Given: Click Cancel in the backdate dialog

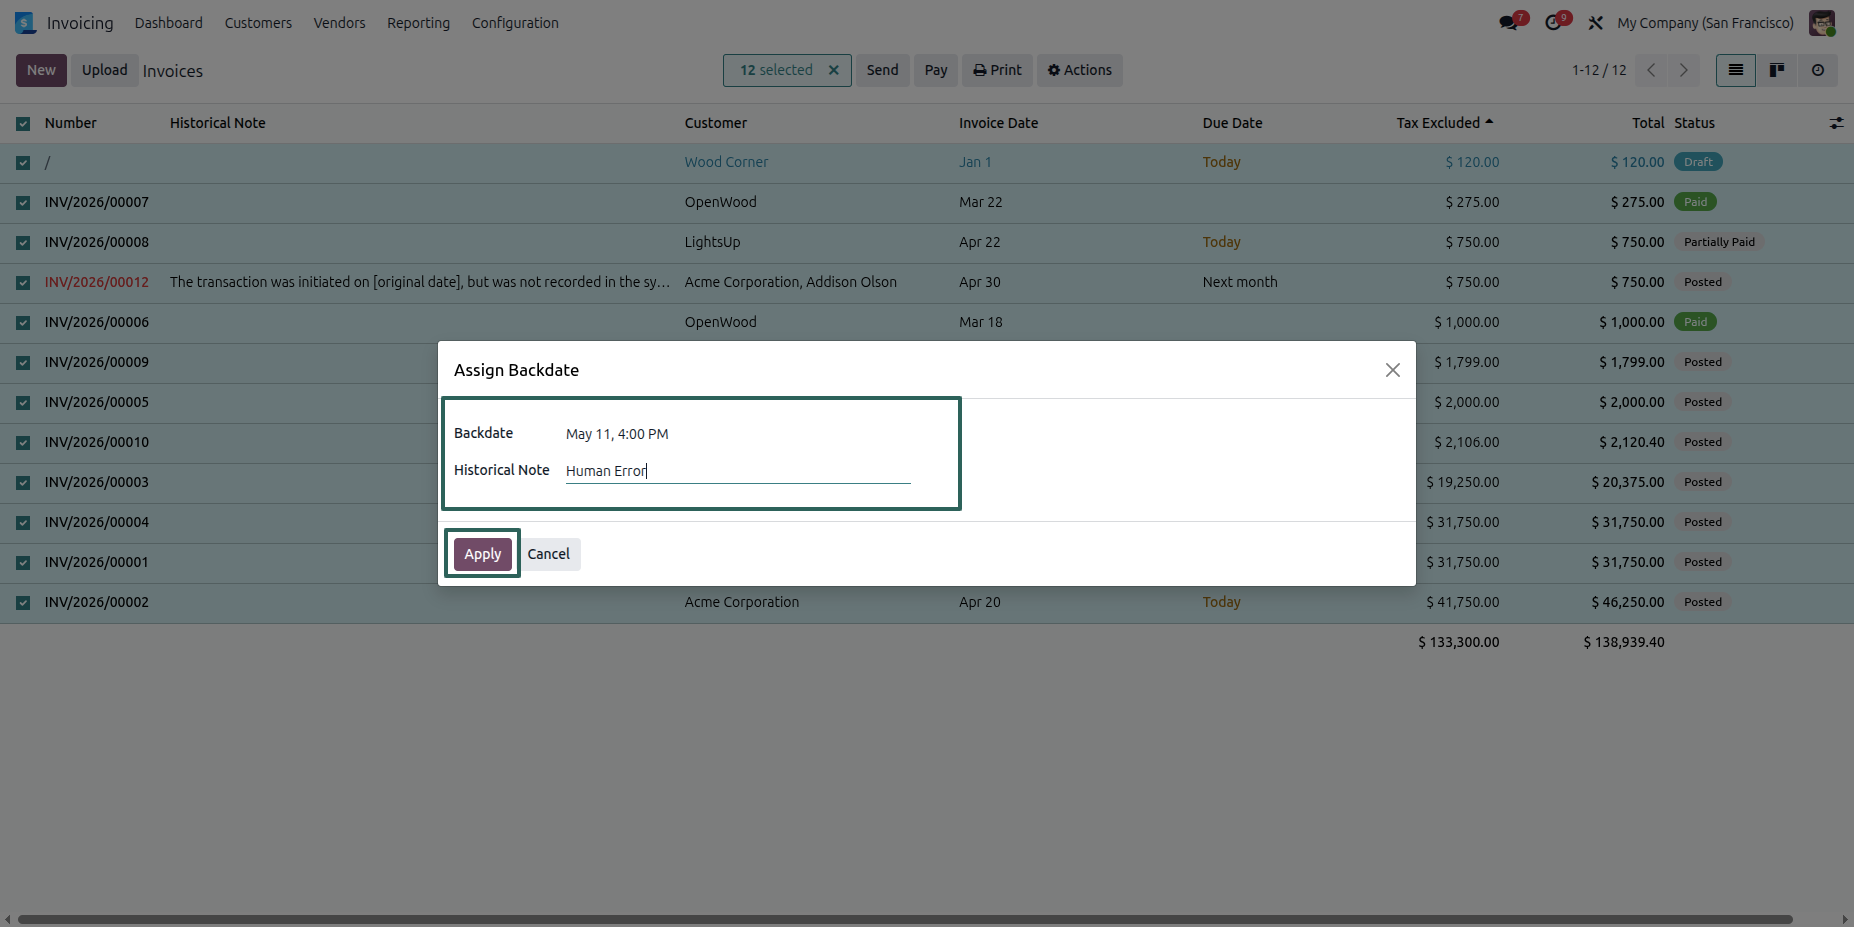Looking at the screenshot, I should pos(548,554).
